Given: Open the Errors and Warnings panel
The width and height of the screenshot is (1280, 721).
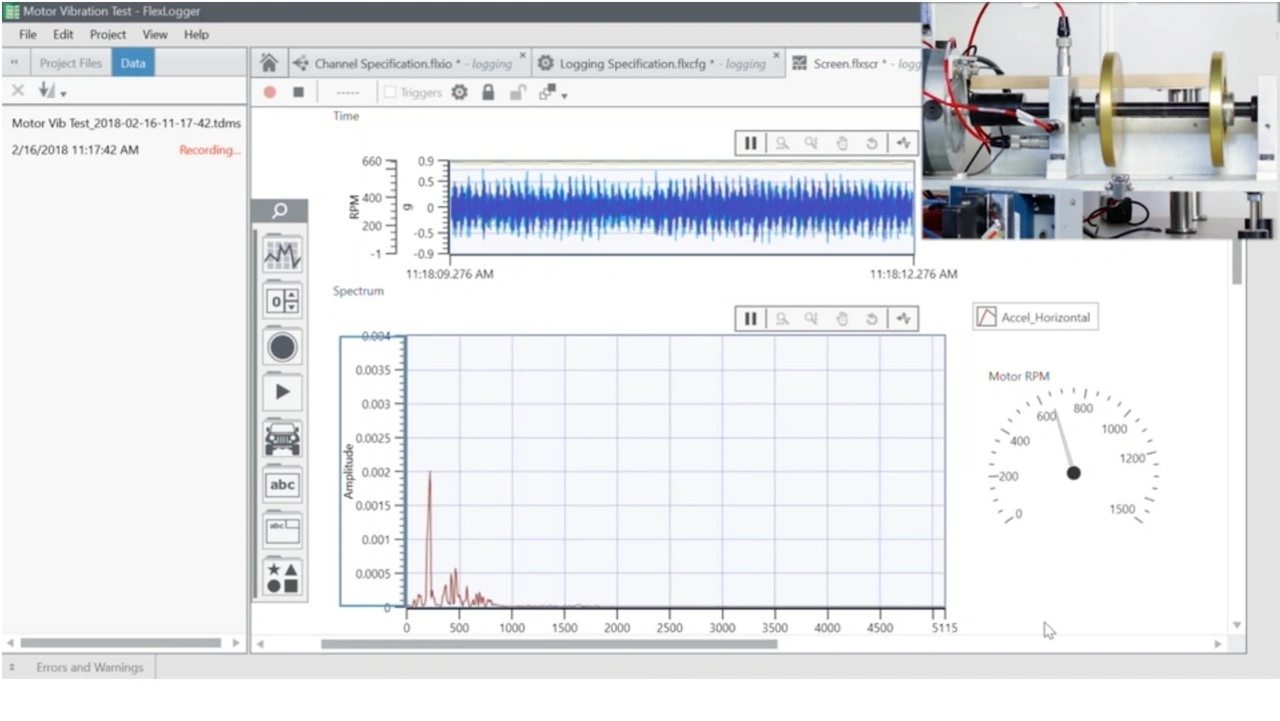Looking at the screenshot, I should click(89, 667).
